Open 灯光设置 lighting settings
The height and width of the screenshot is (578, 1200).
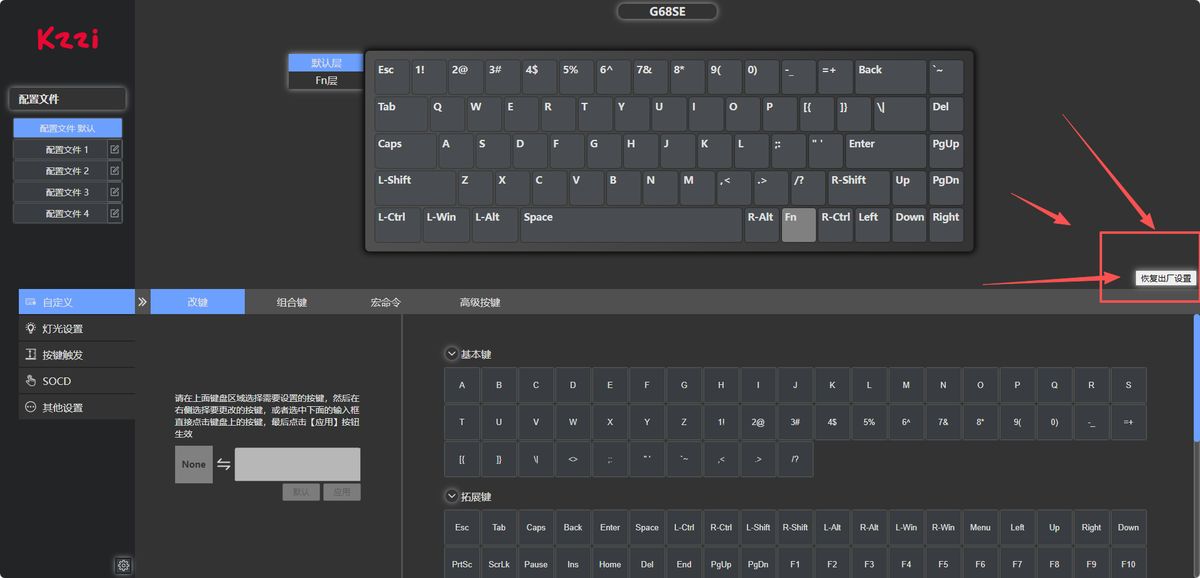(76, 328)
